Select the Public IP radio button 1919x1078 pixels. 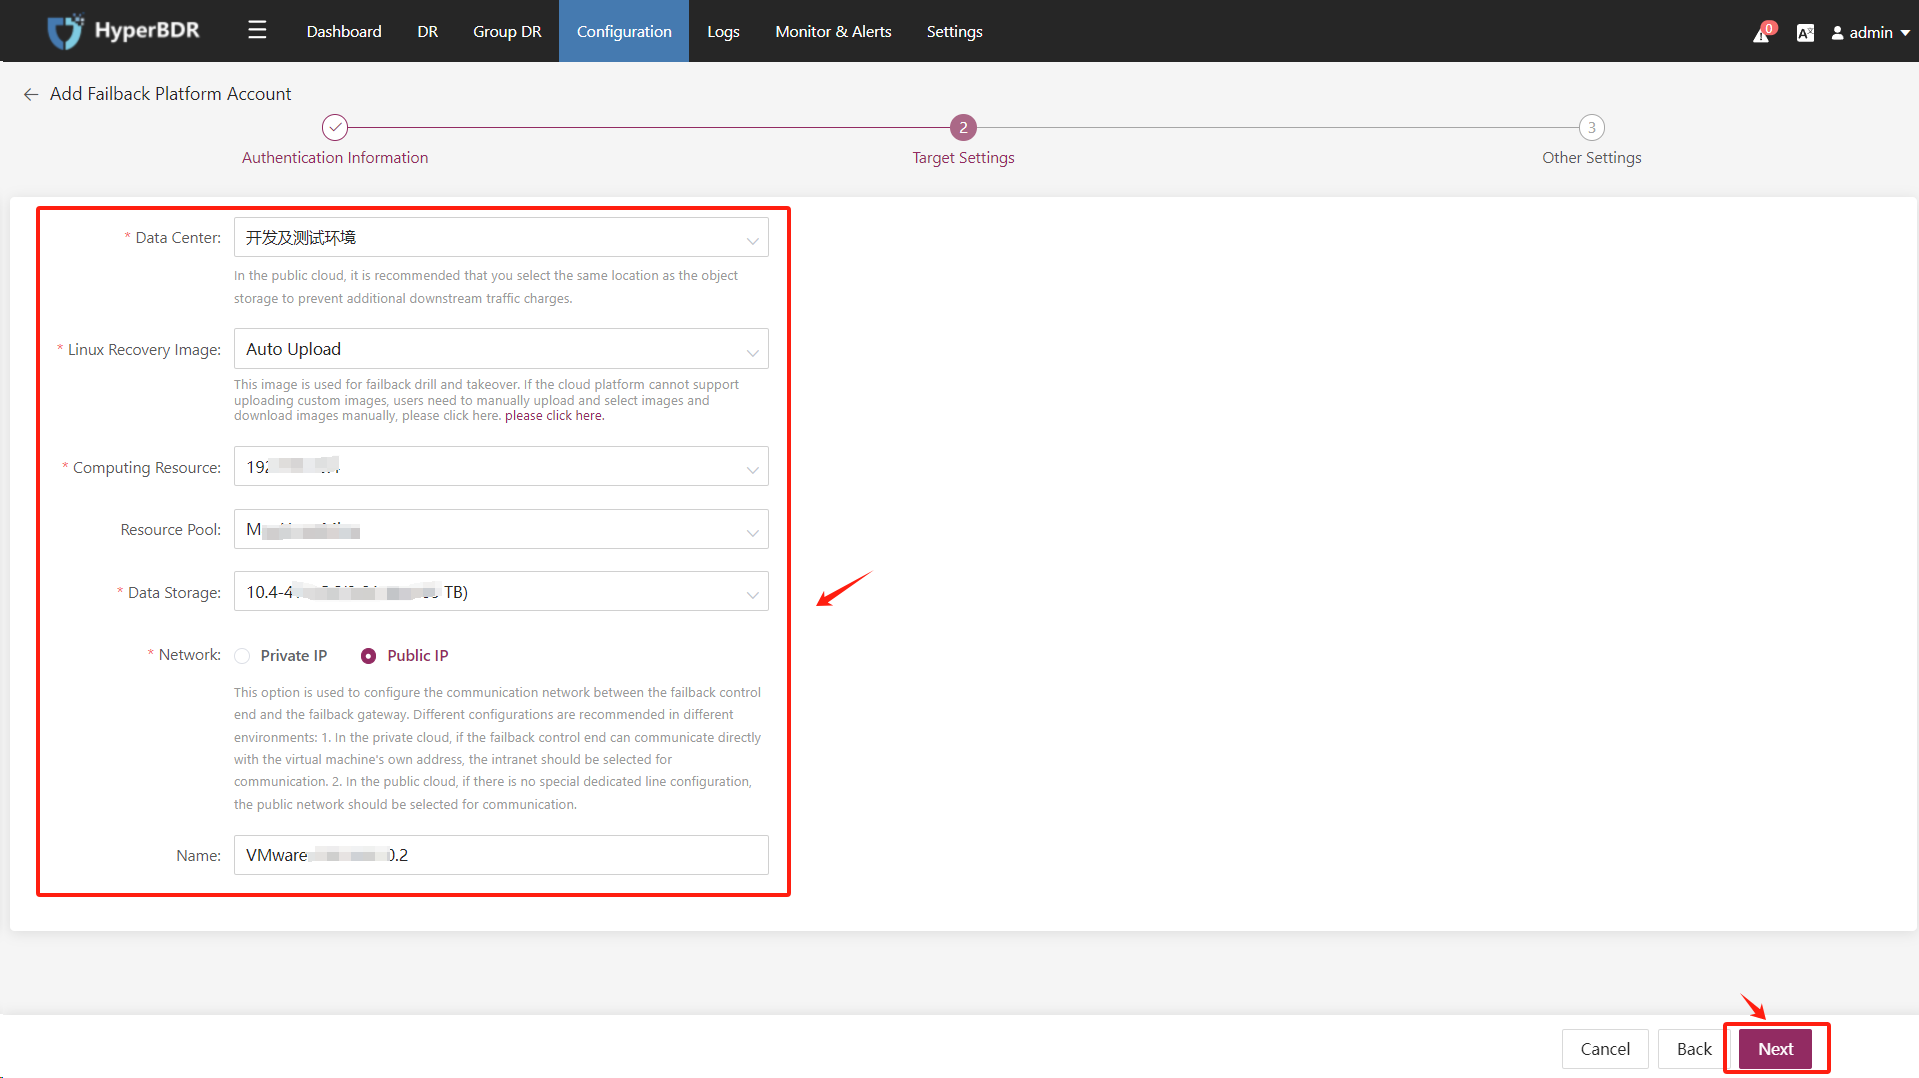coord(368,656)
